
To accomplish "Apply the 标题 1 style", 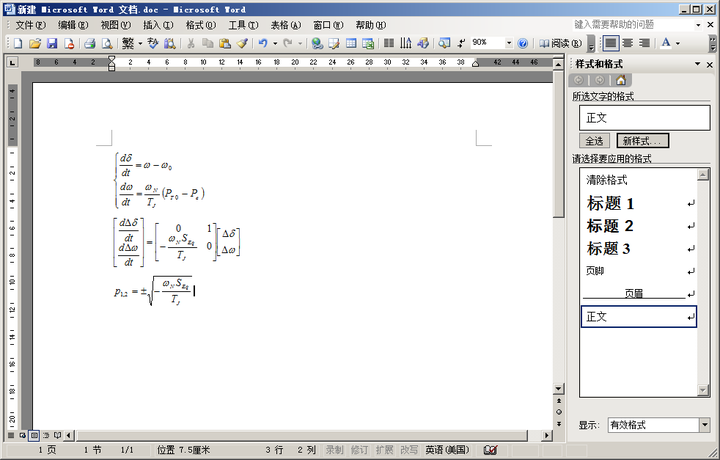I will [638, 203].
